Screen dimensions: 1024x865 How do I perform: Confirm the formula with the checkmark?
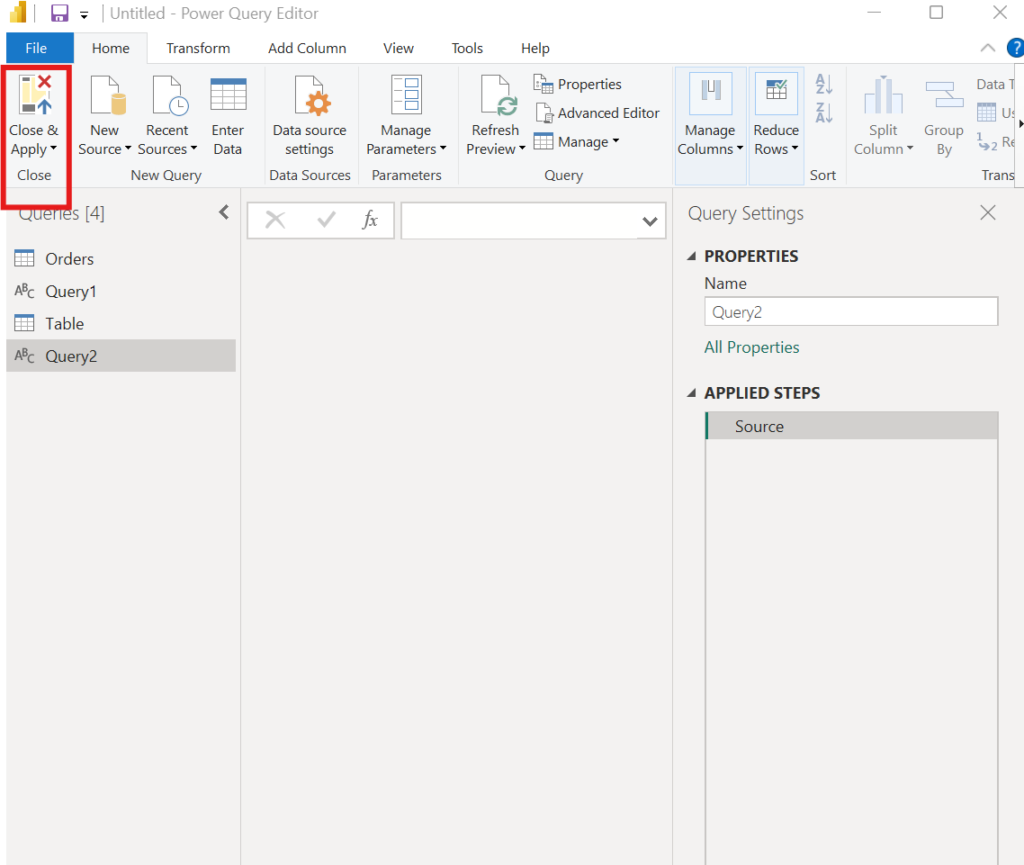pyautogui.click(x=326, y=220)
